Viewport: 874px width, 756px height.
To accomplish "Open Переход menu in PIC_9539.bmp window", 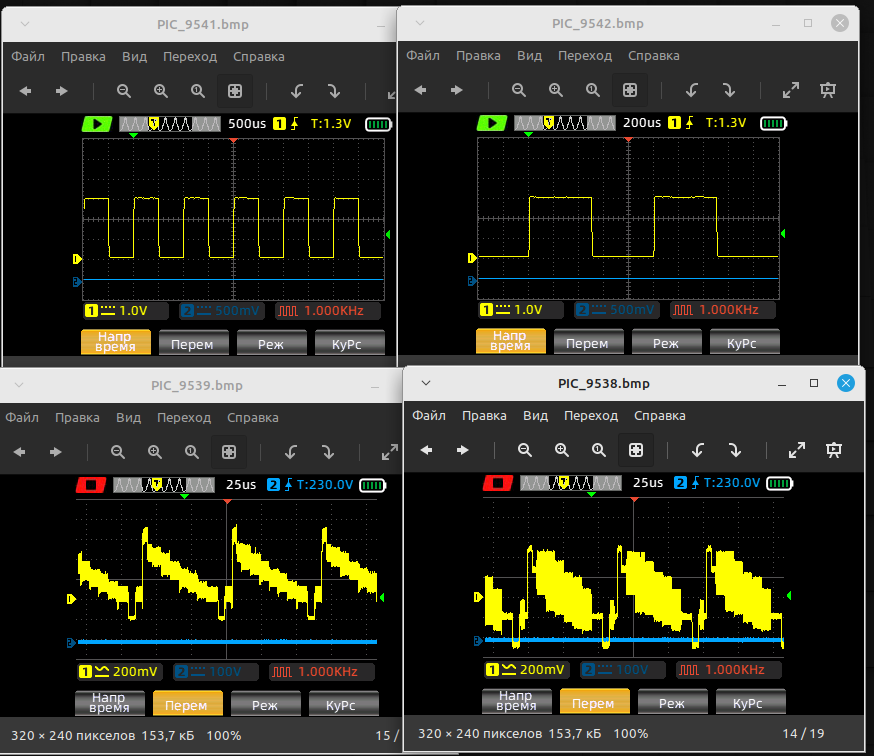I will point(184,418).
